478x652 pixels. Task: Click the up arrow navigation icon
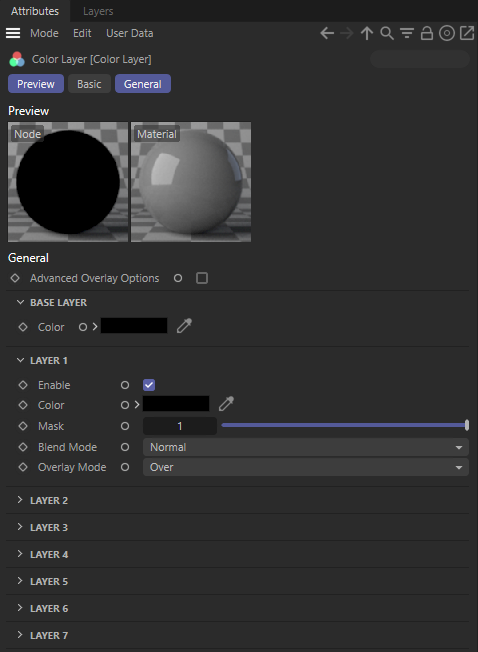pyautogui.click(x=367, y=33)
